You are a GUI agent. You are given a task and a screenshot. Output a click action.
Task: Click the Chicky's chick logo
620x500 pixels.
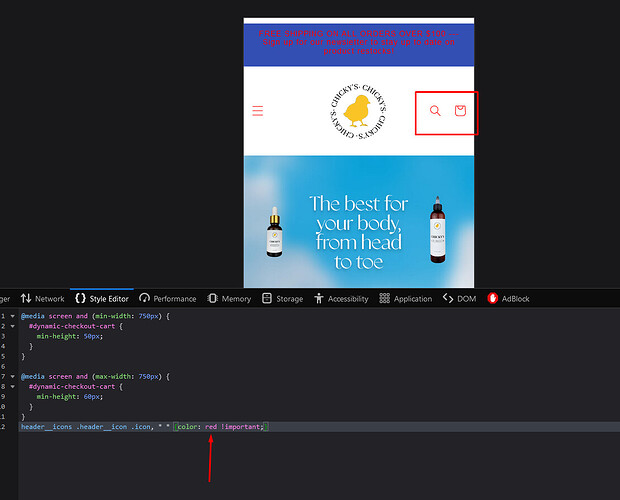(358, 111)
